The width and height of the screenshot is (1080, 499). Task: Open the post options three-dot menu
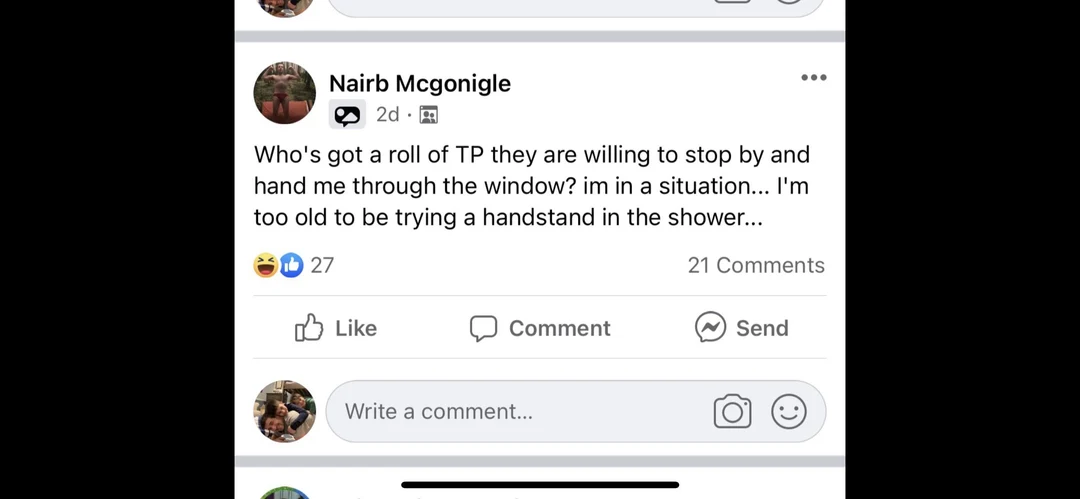813,78
